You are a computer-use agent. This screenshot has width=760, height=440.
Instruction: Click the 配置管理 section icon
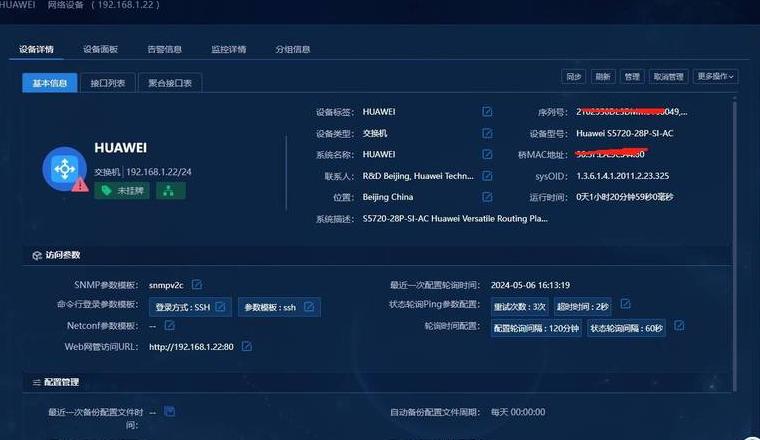36,382
